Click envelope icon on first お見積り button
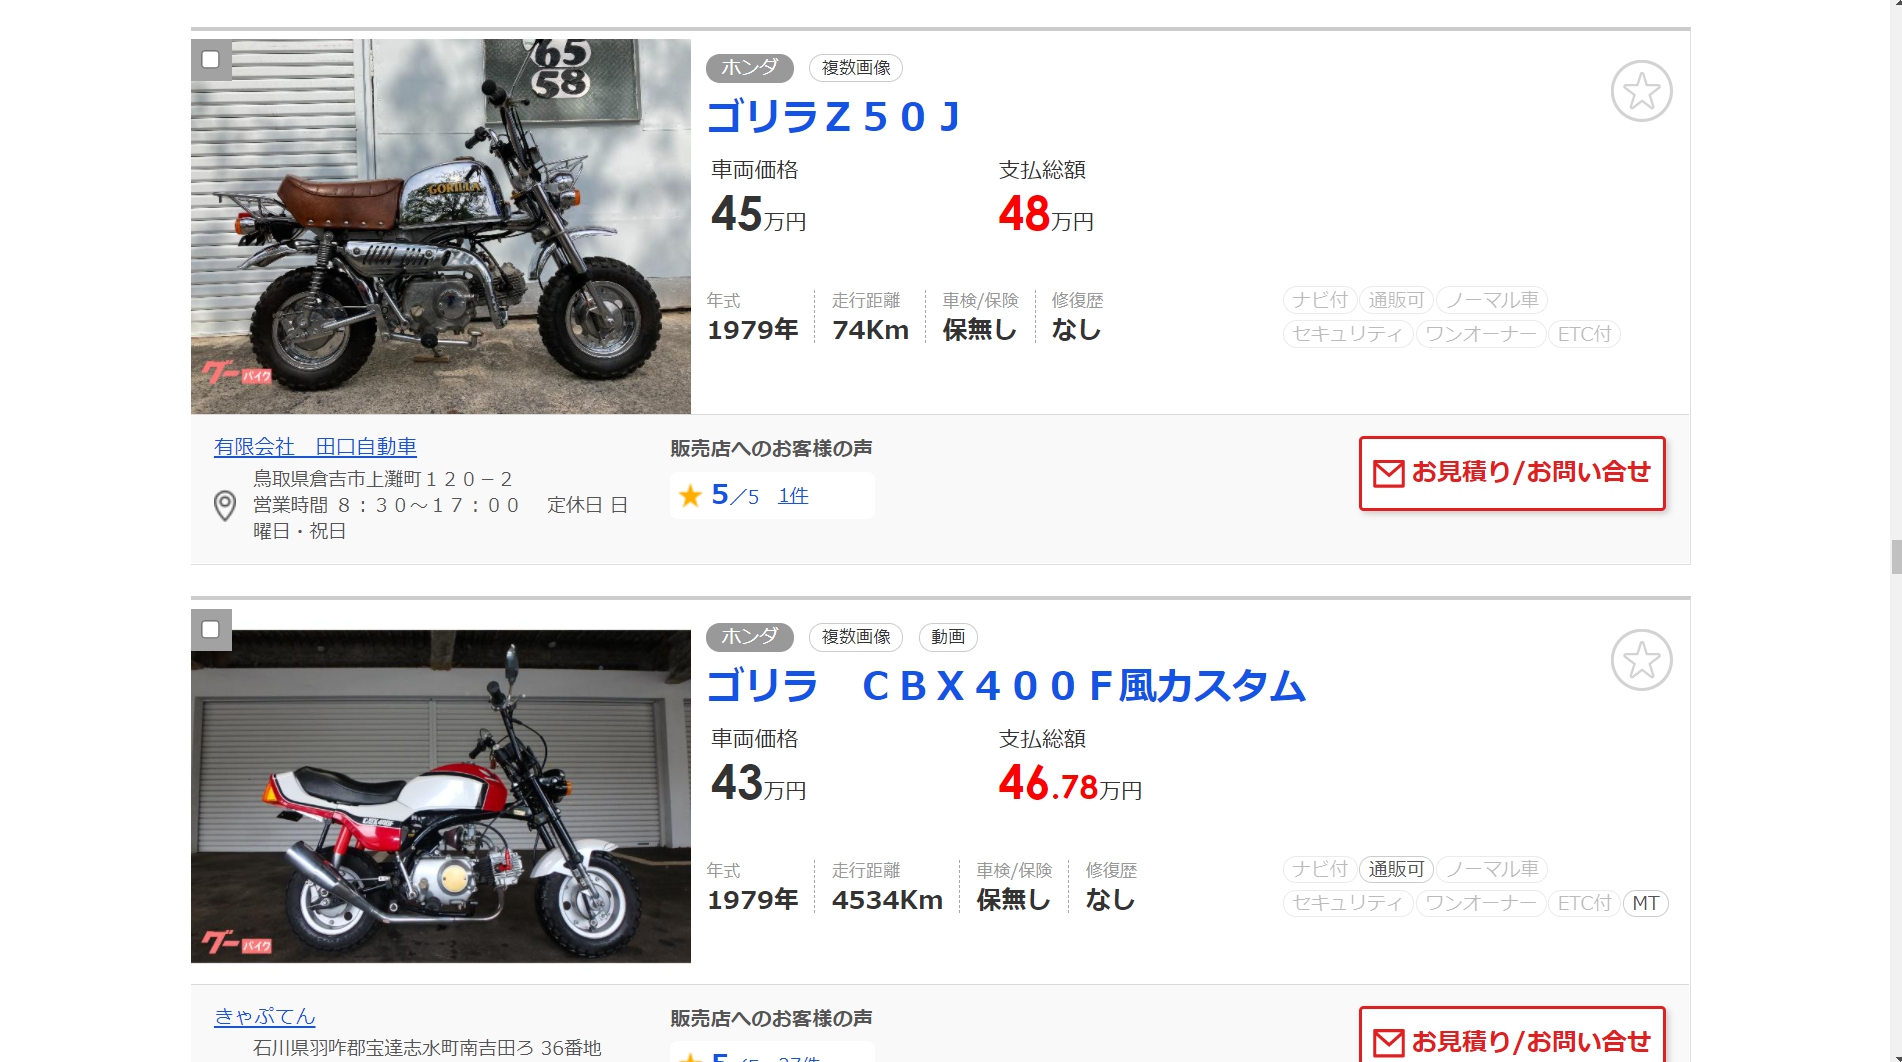This screenshot has width=1902, height=1062. 1388,473
